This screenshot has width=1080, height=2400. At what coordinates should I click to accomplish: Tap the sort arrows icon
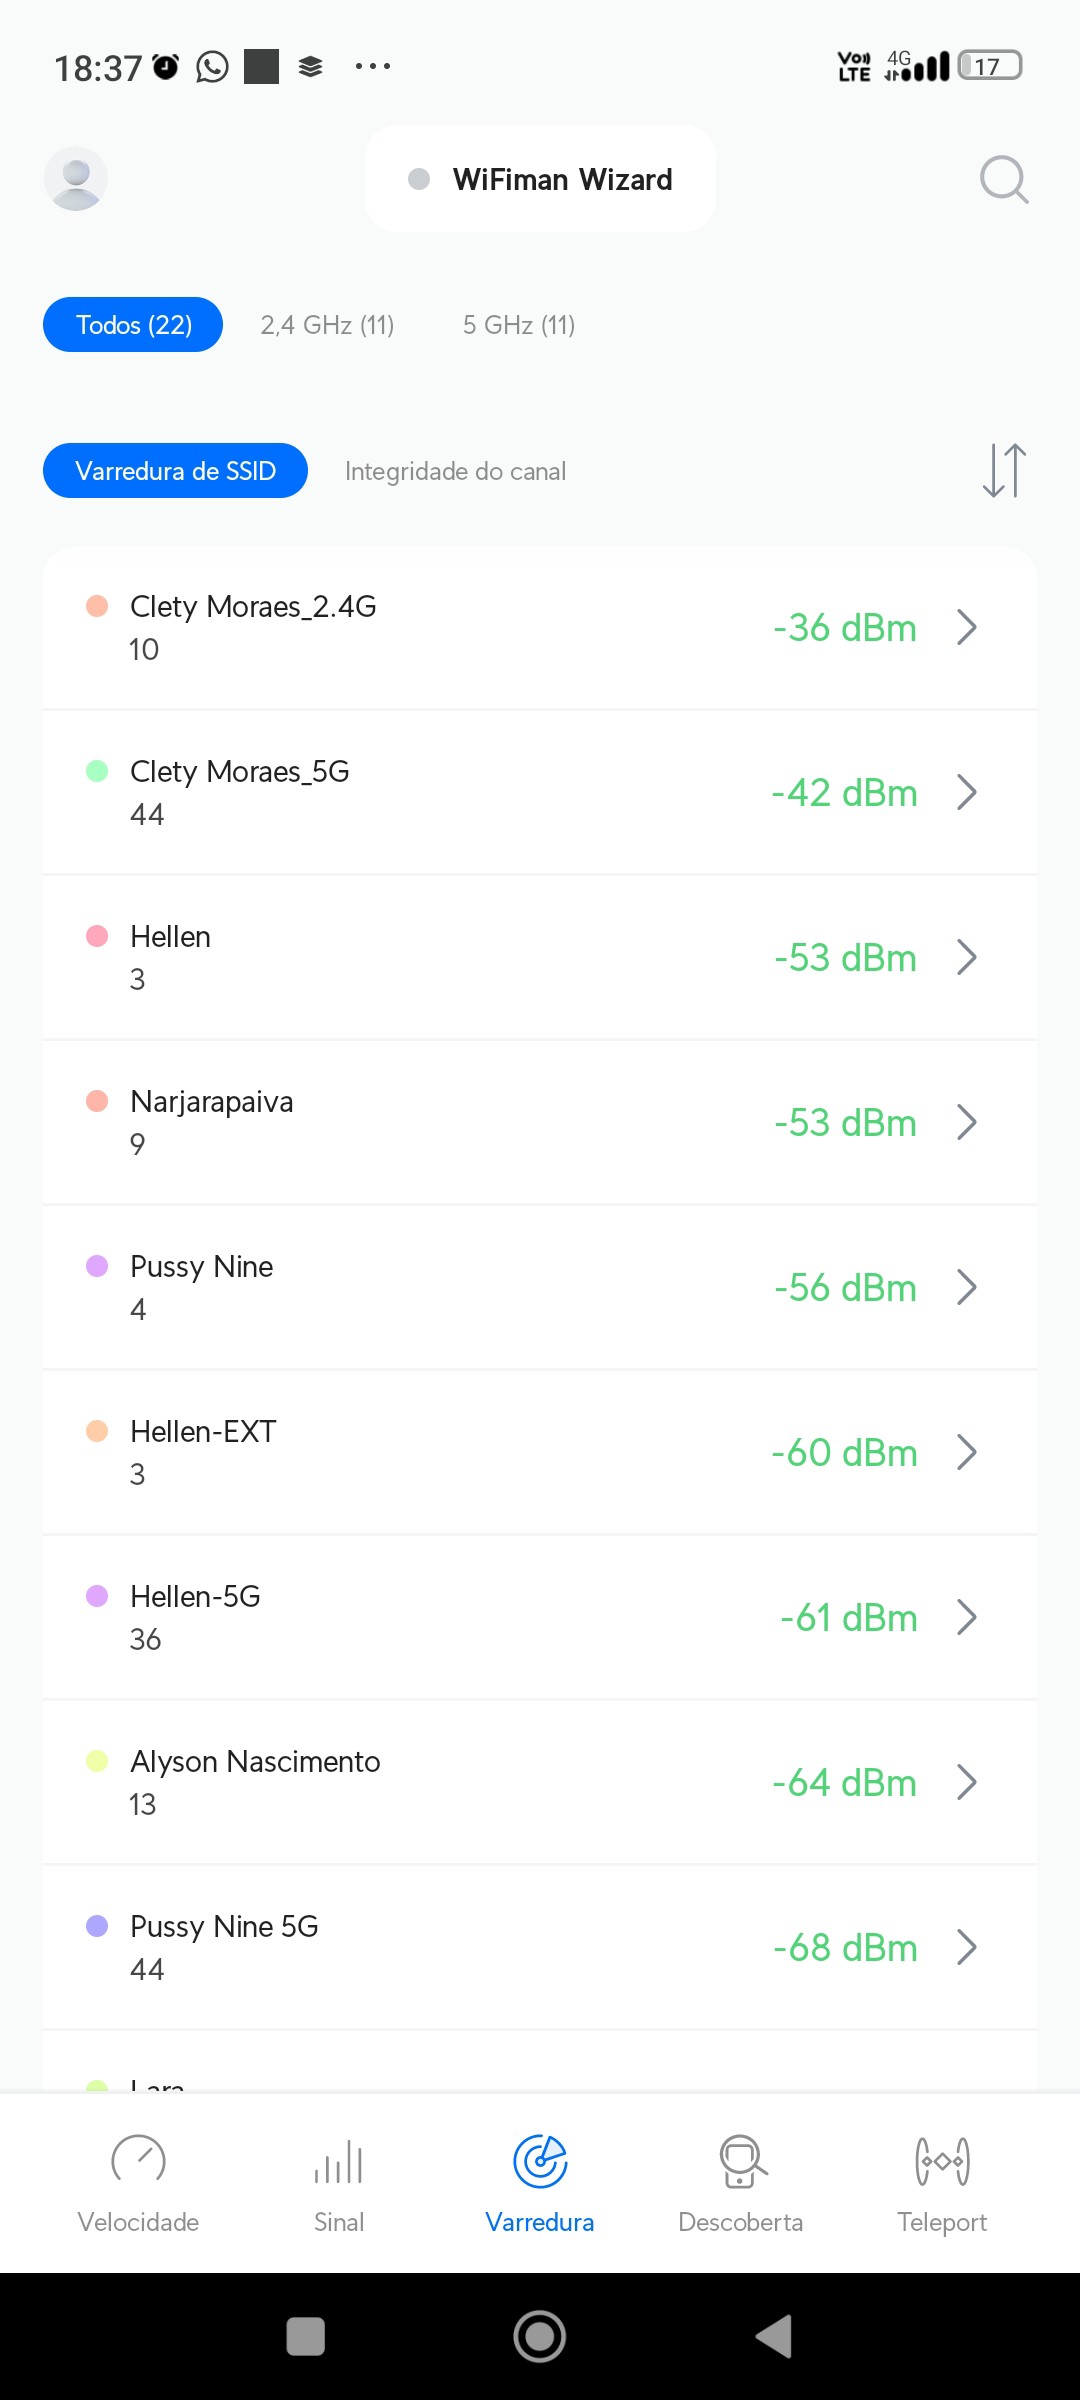[1004, 470]
